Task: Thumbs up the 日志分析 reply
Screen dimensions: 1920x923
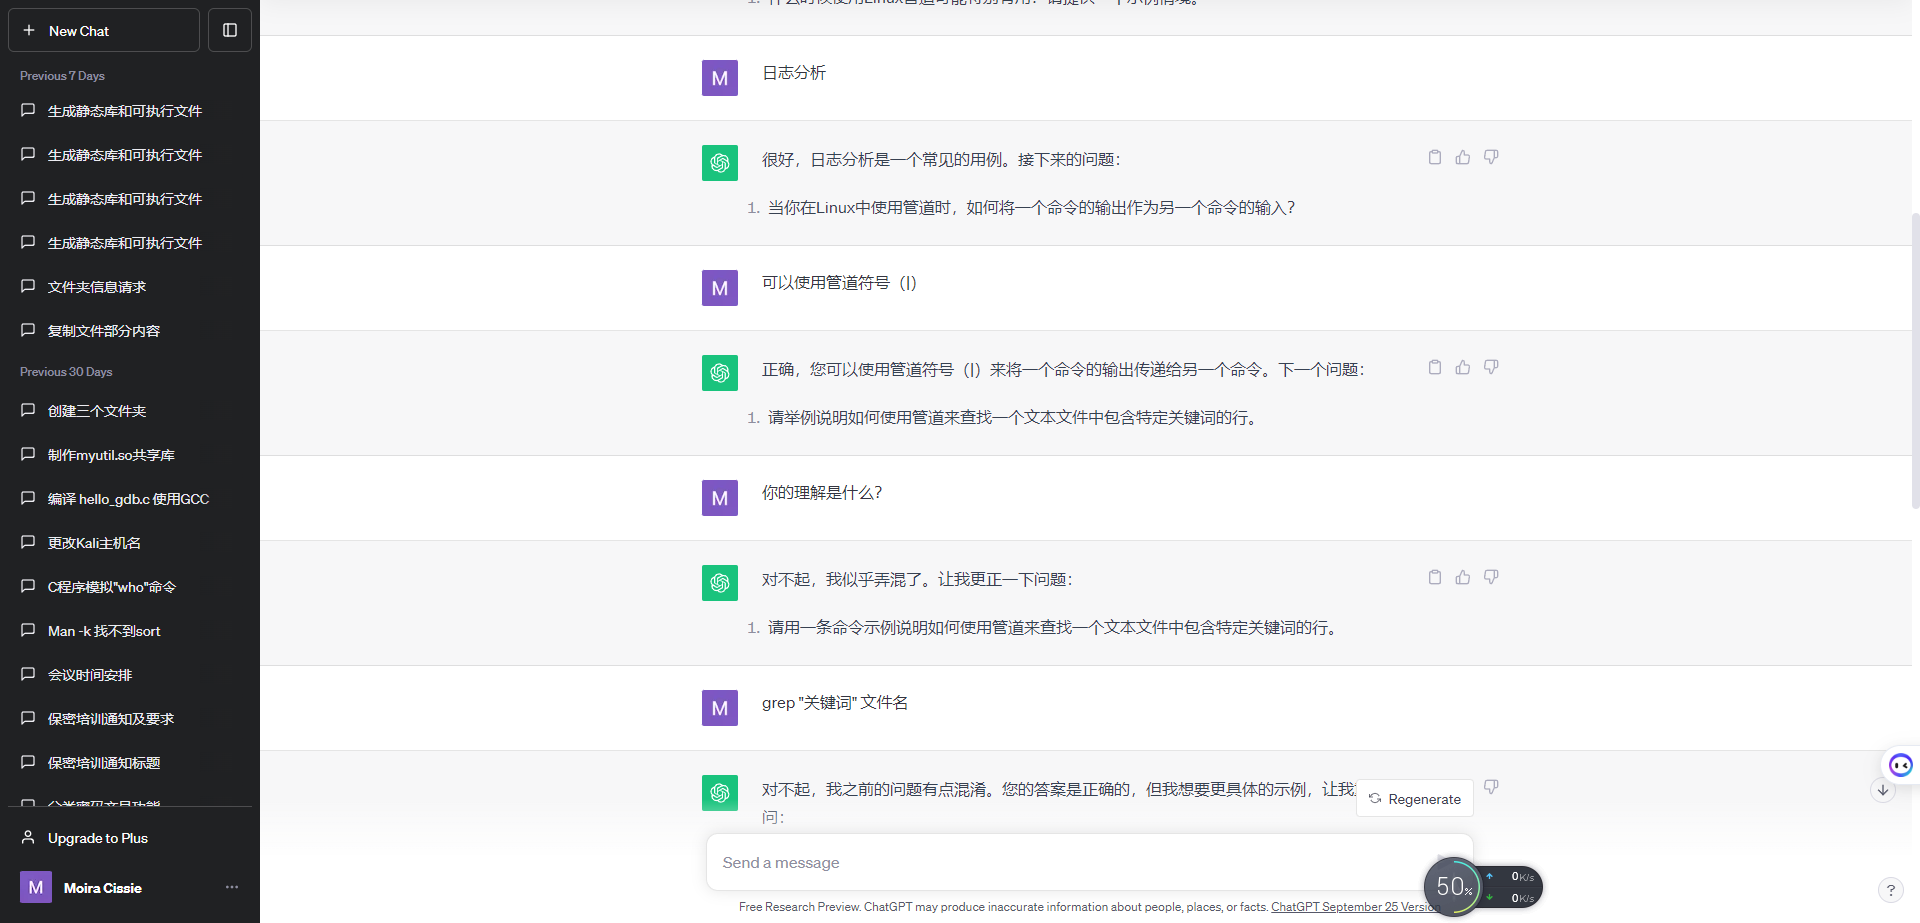Action: pos(1463,157)
